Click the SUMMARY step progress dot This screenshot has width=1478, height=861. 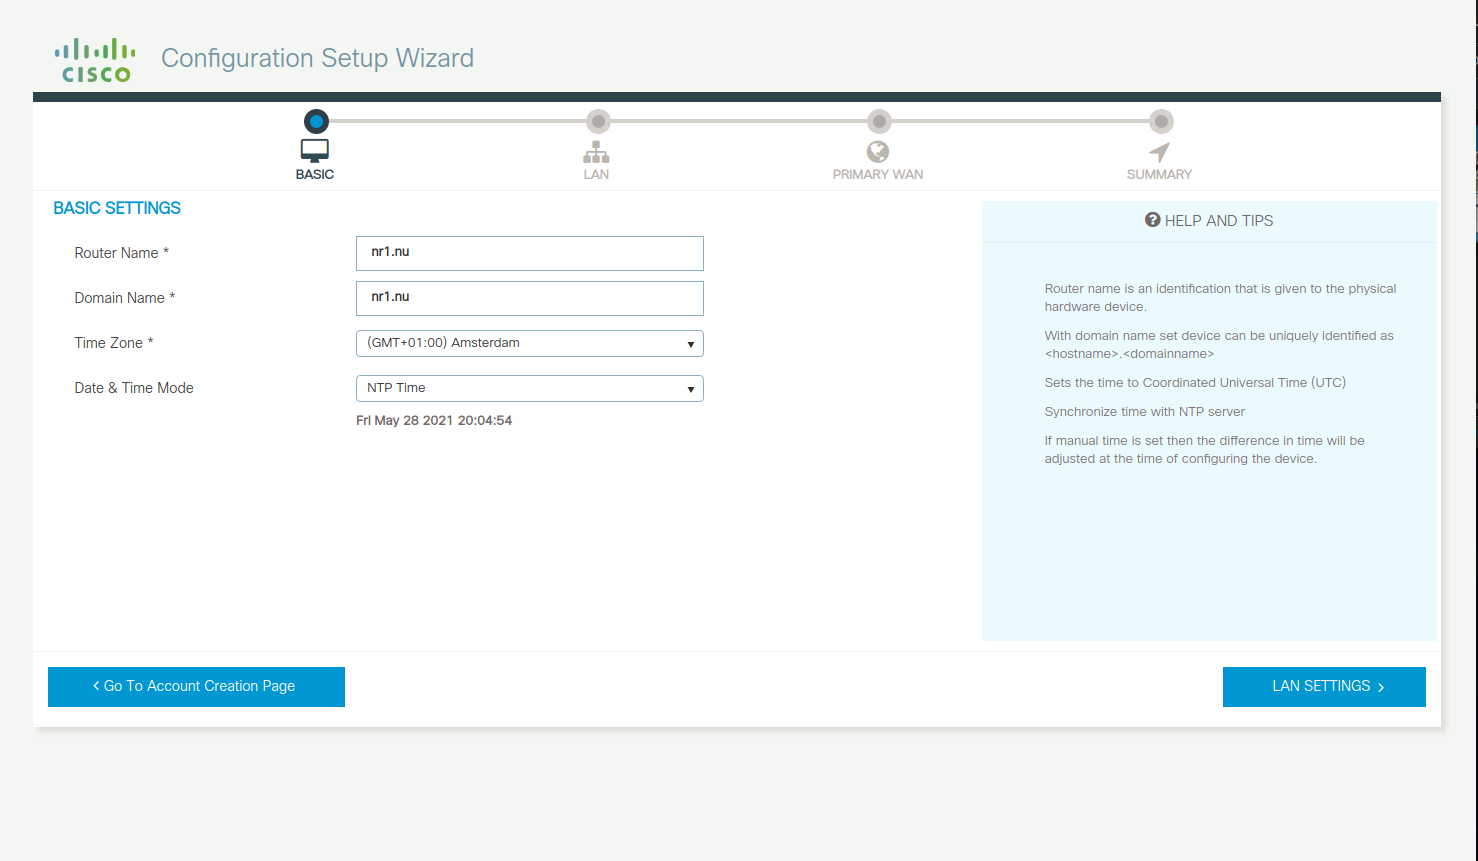point(1160,121)
